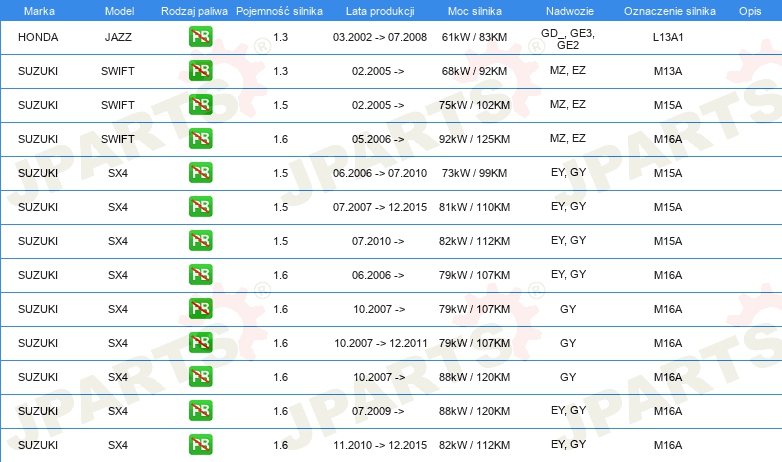
Task: Click the 73kW / 99KM power cell
Action: 474,173
